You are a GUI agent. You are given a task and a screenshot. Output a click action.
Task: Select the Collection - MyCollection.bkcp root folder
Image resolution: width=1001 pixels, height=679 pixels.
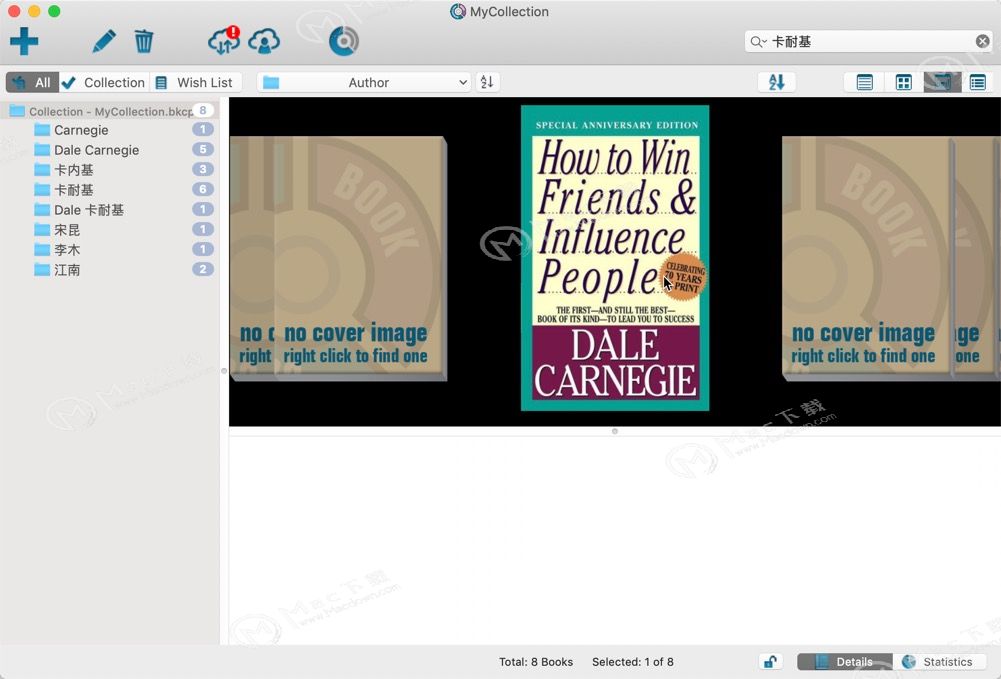[x=110, y=111]
